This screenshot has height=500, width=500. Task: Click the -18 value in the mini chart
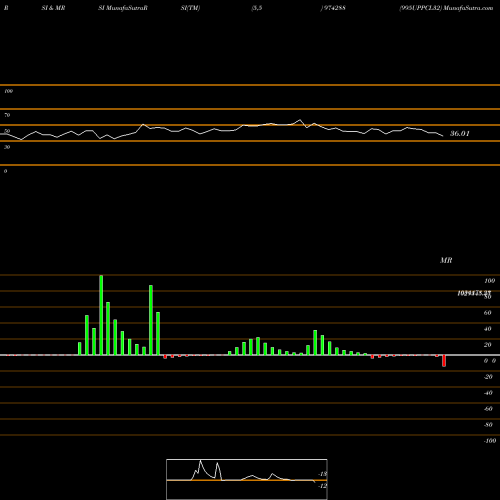pos(322,474)
